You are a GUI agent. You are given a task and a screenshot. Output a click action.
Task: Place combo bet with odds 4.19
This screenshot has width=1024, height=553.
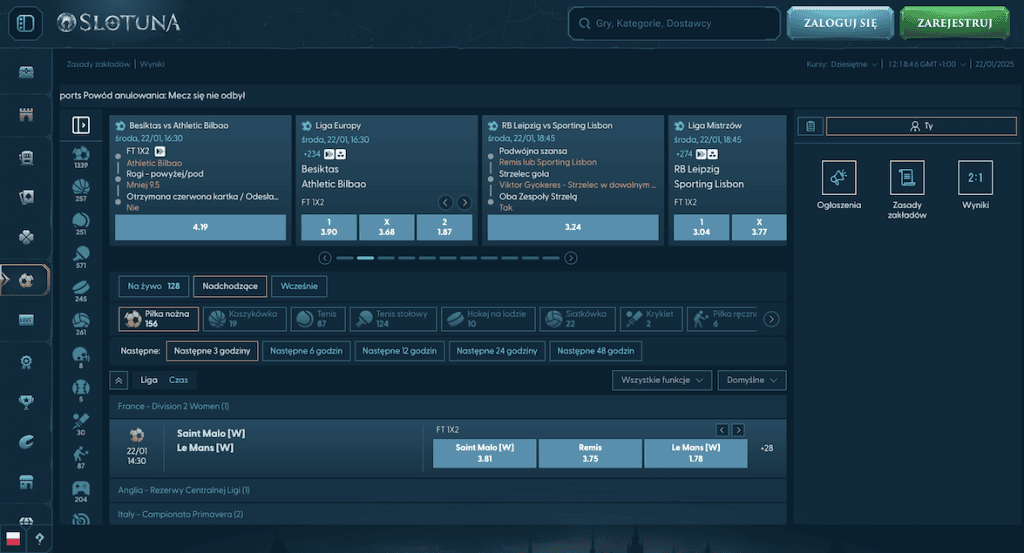pyautogui.click(x=200, y=227)
